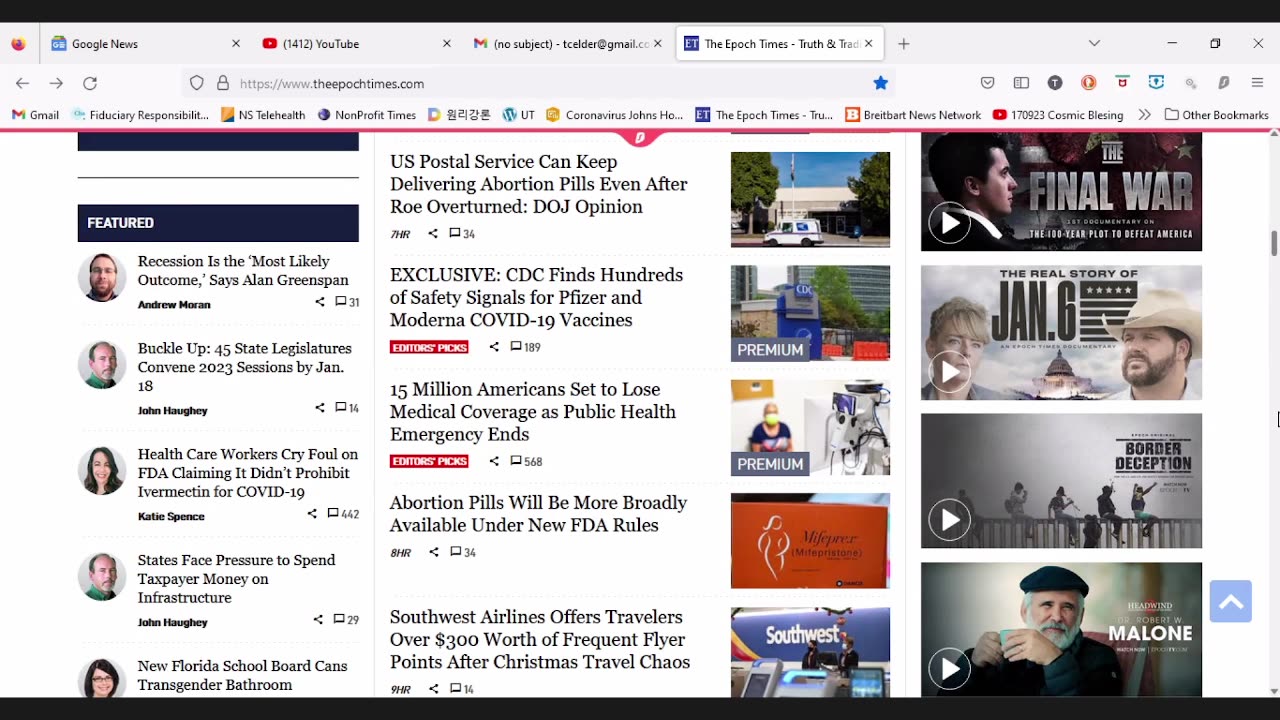Open the CDC building premium thumbnail
Screen dimensions: 1280x720
point(810,313)
